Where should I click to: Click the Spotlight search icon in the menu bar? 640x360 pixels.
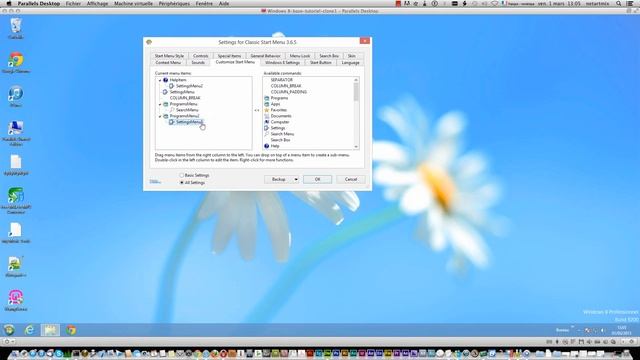pyautogui.click(x=619, y=3)
